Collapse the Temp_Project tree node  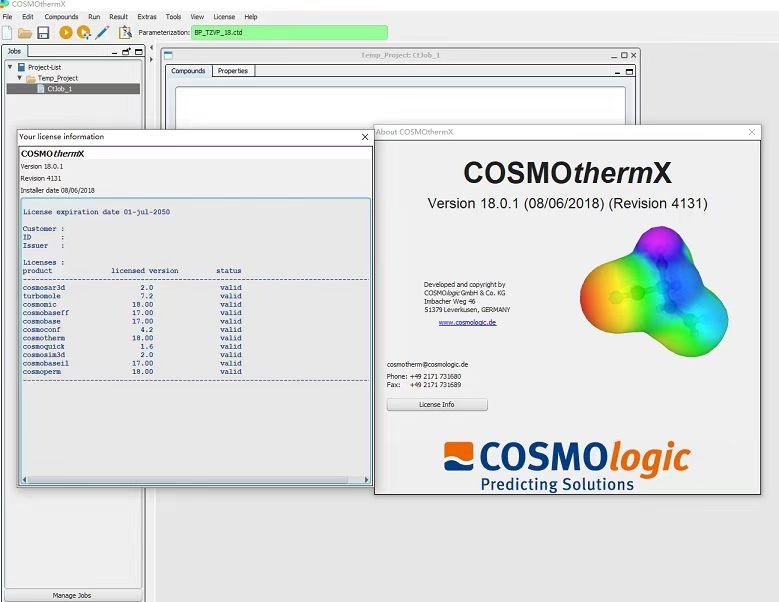(x=20, y=78)
